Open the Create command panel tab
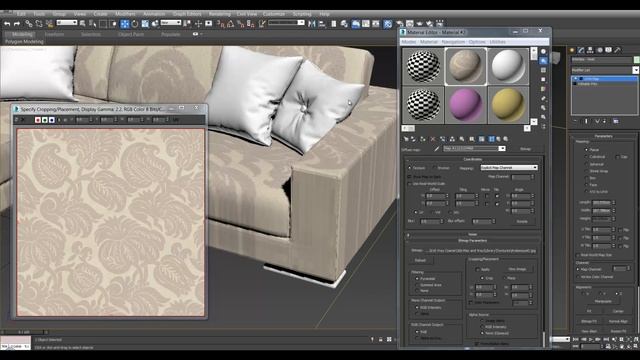Screen dimensions: 640x360 572,50
